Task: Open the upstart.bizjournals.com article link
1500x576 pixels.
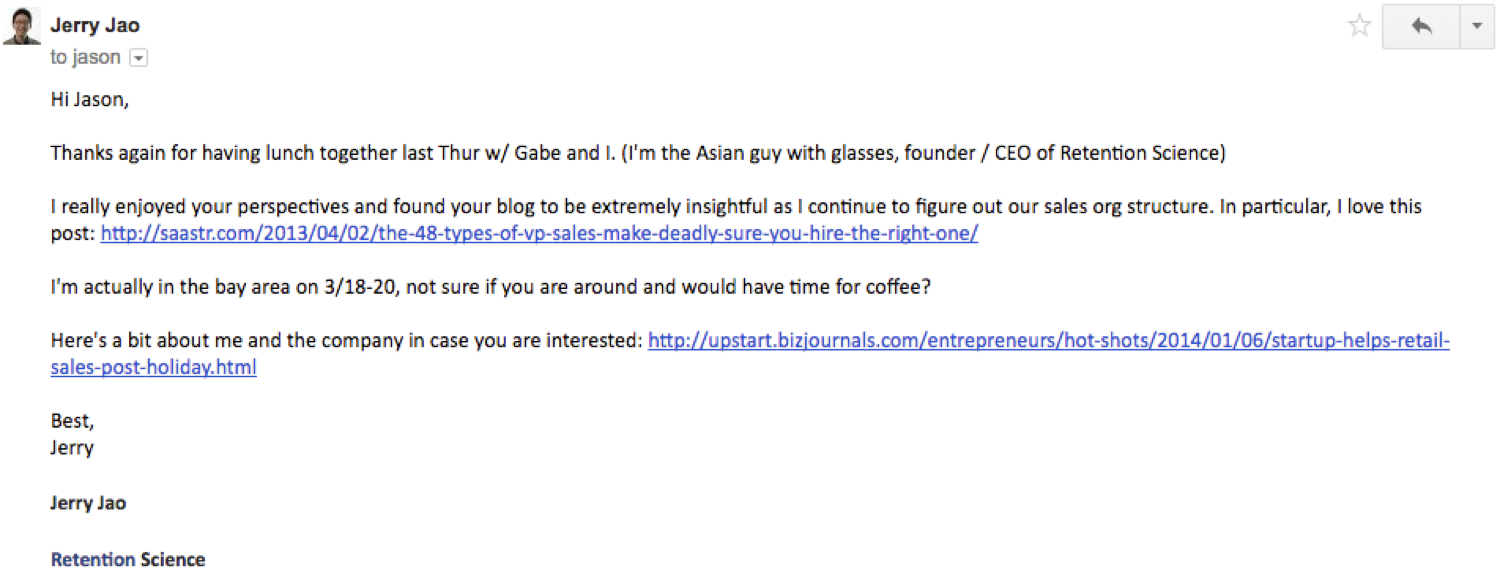Action: coord(1049,340)
